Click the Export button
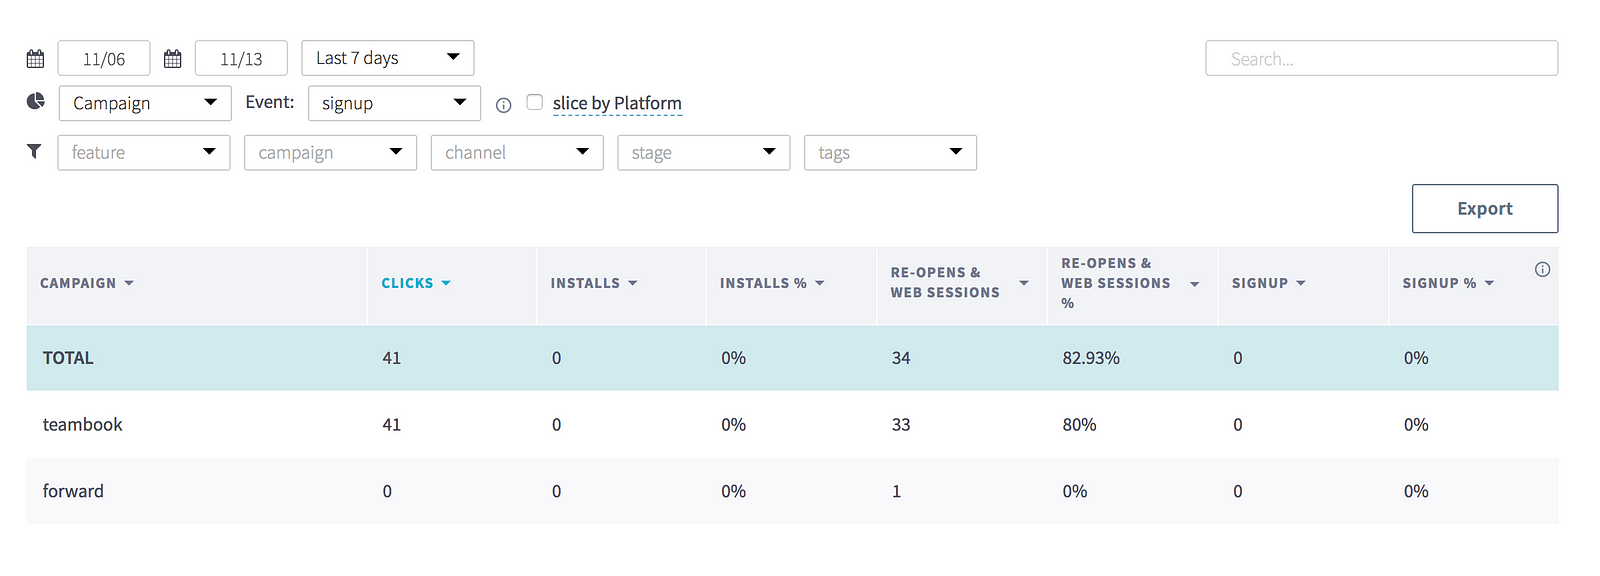The height and width of the screenshot is (576, 1600). click(x=1485, y=208)
